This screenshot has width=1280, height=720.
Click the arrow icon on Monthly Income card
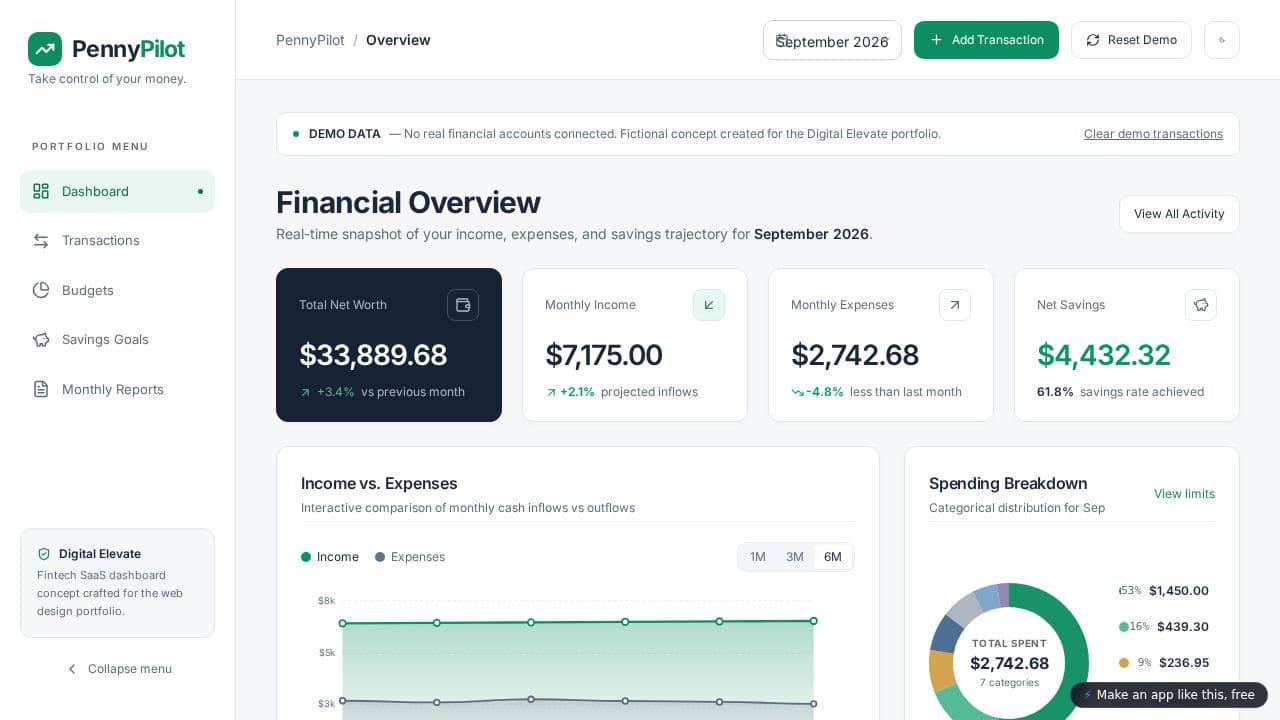coord(709,305)
